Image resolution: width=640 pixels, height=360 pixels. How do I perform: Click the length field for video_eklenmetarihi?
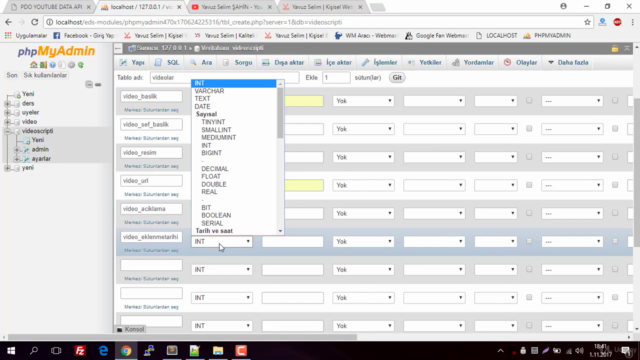click(293, 242)
